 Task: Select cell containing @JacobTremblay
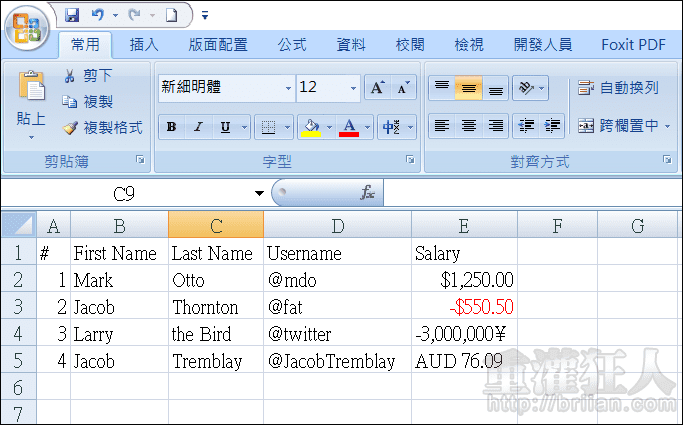pos(337,361)
